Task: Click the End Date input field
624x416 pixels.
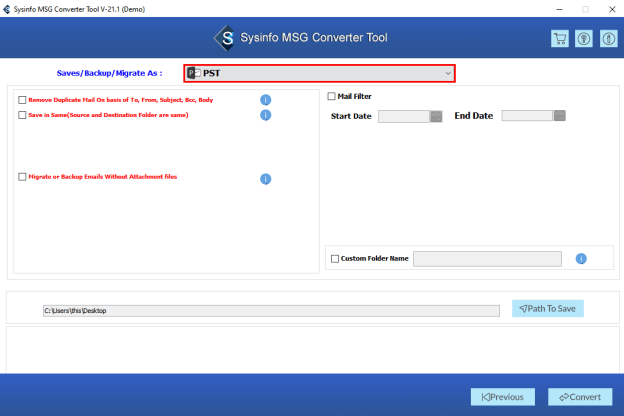Action: click(527, 116)
